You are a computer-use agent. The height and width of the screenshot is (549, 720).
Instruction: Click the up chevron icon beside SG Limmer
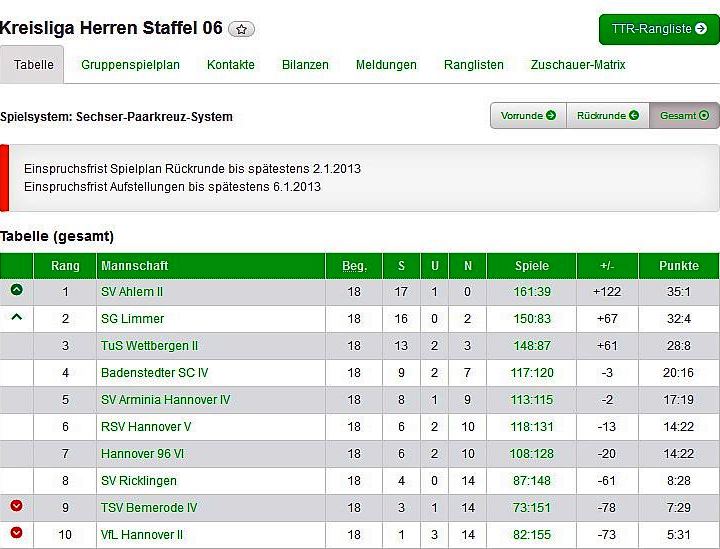point(16,318)
